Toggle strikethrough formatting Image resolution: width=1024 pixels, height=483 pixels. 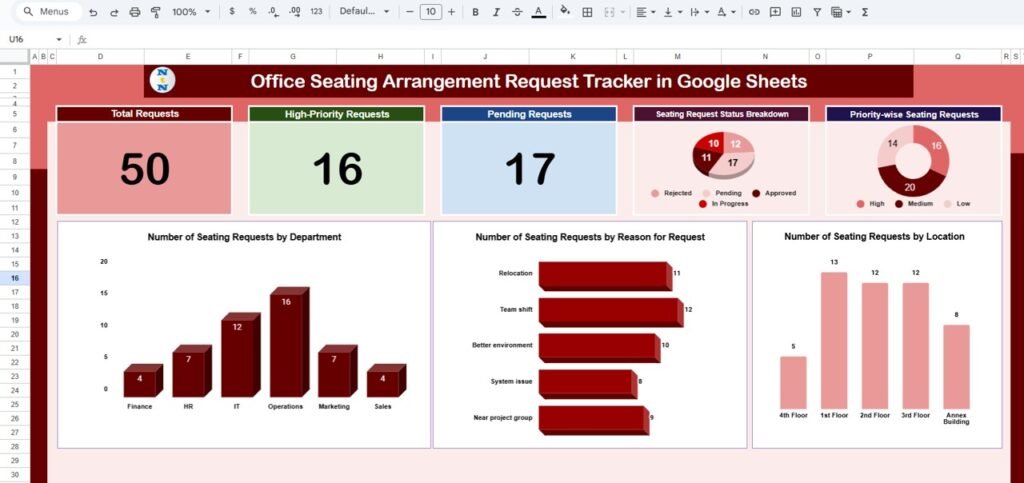click(517, 12)
